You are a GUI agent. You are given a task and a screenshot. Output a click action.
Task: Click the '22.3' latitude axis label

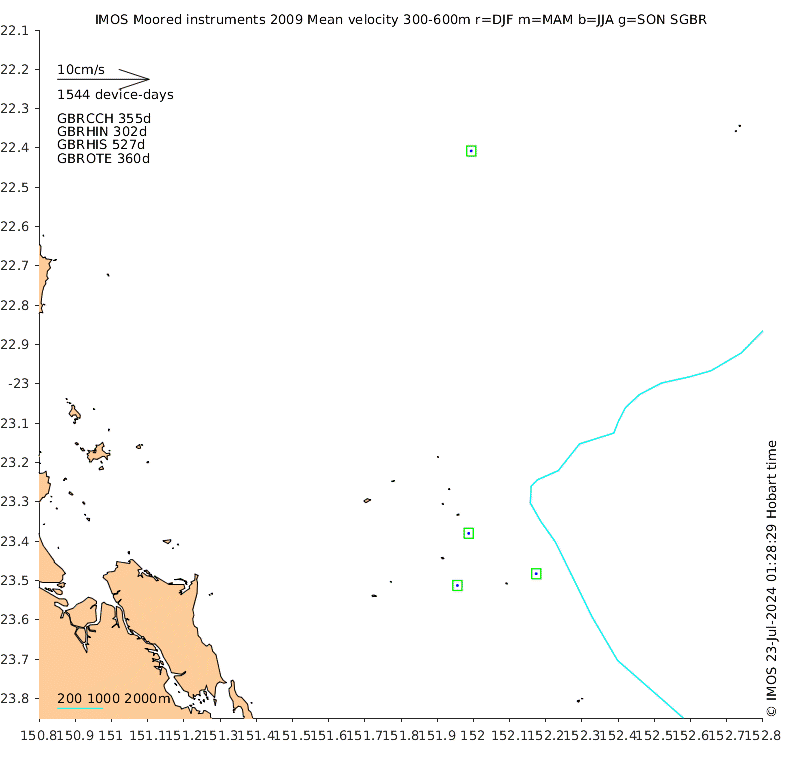point(15,108)
